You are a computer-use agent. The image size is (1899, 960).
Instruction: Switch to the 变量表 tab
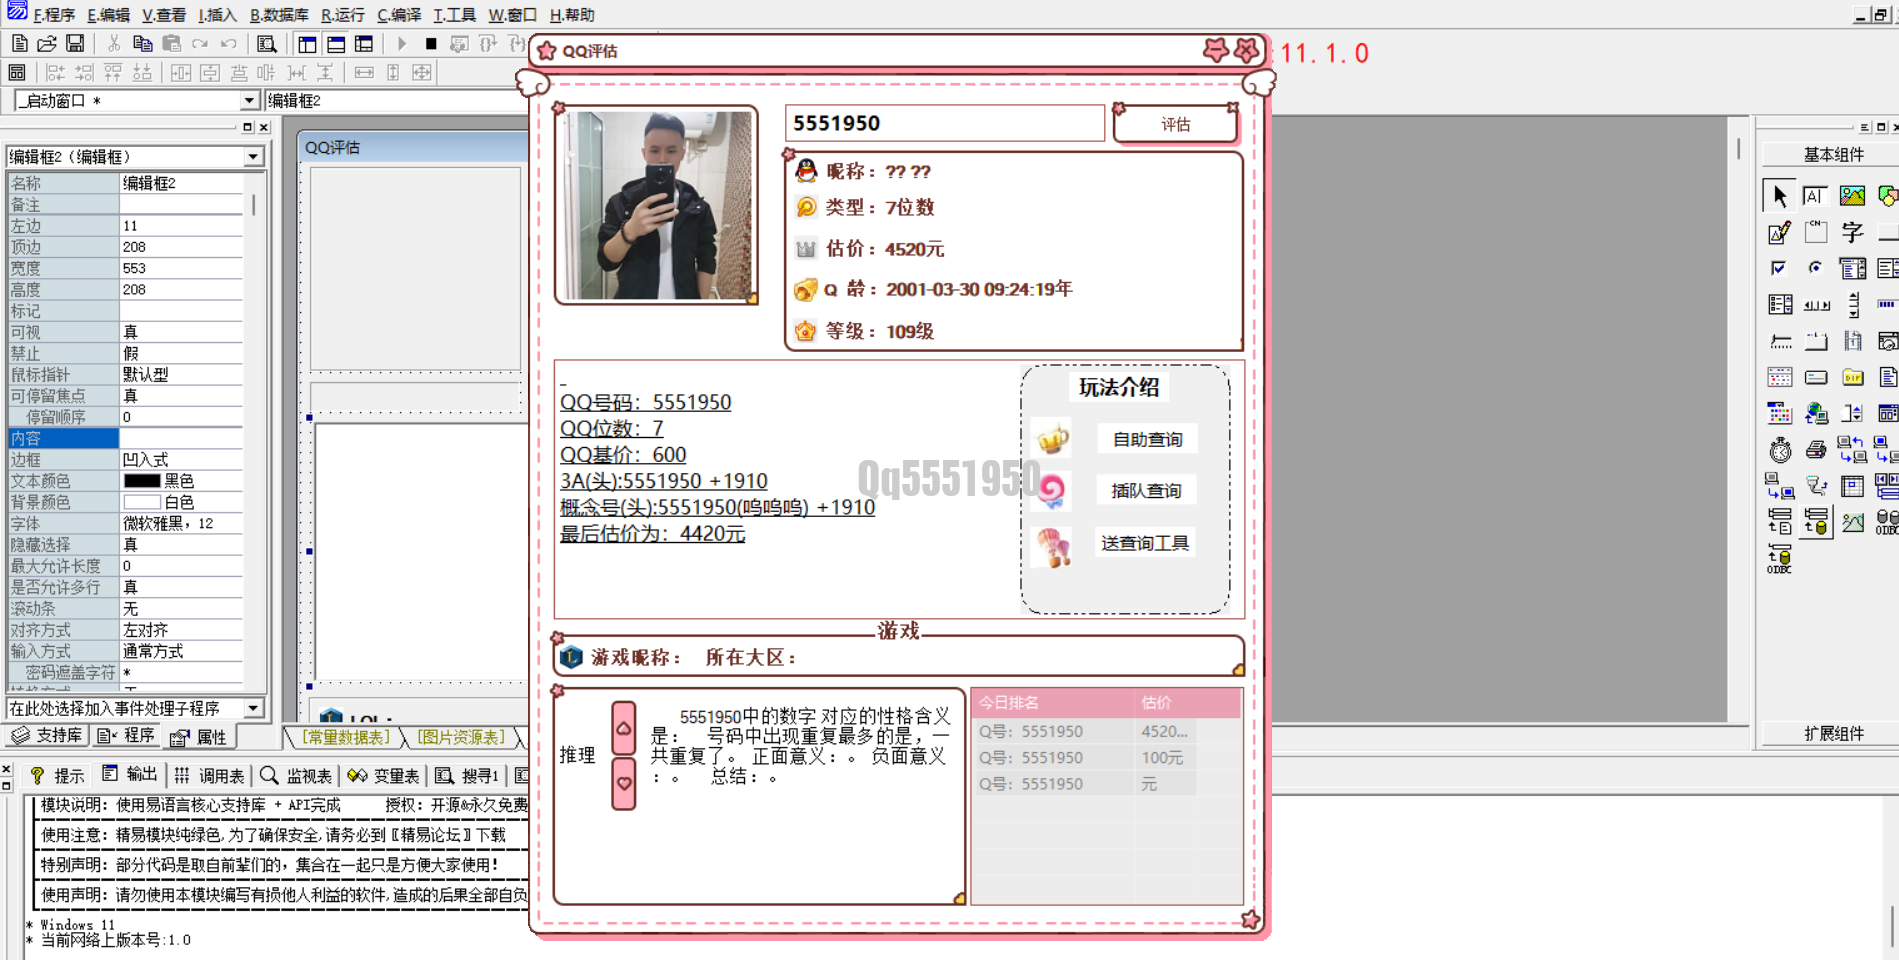click(x=384, y=775)
